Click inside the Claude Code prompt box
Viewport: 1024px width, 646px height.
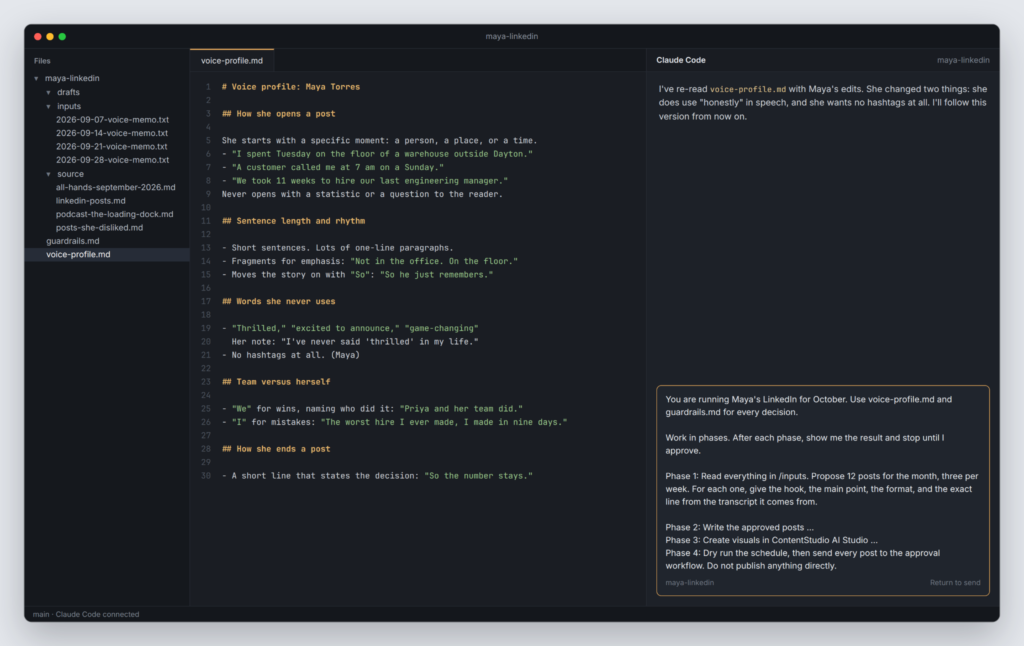pyautogui.click(x=823, y=491)
